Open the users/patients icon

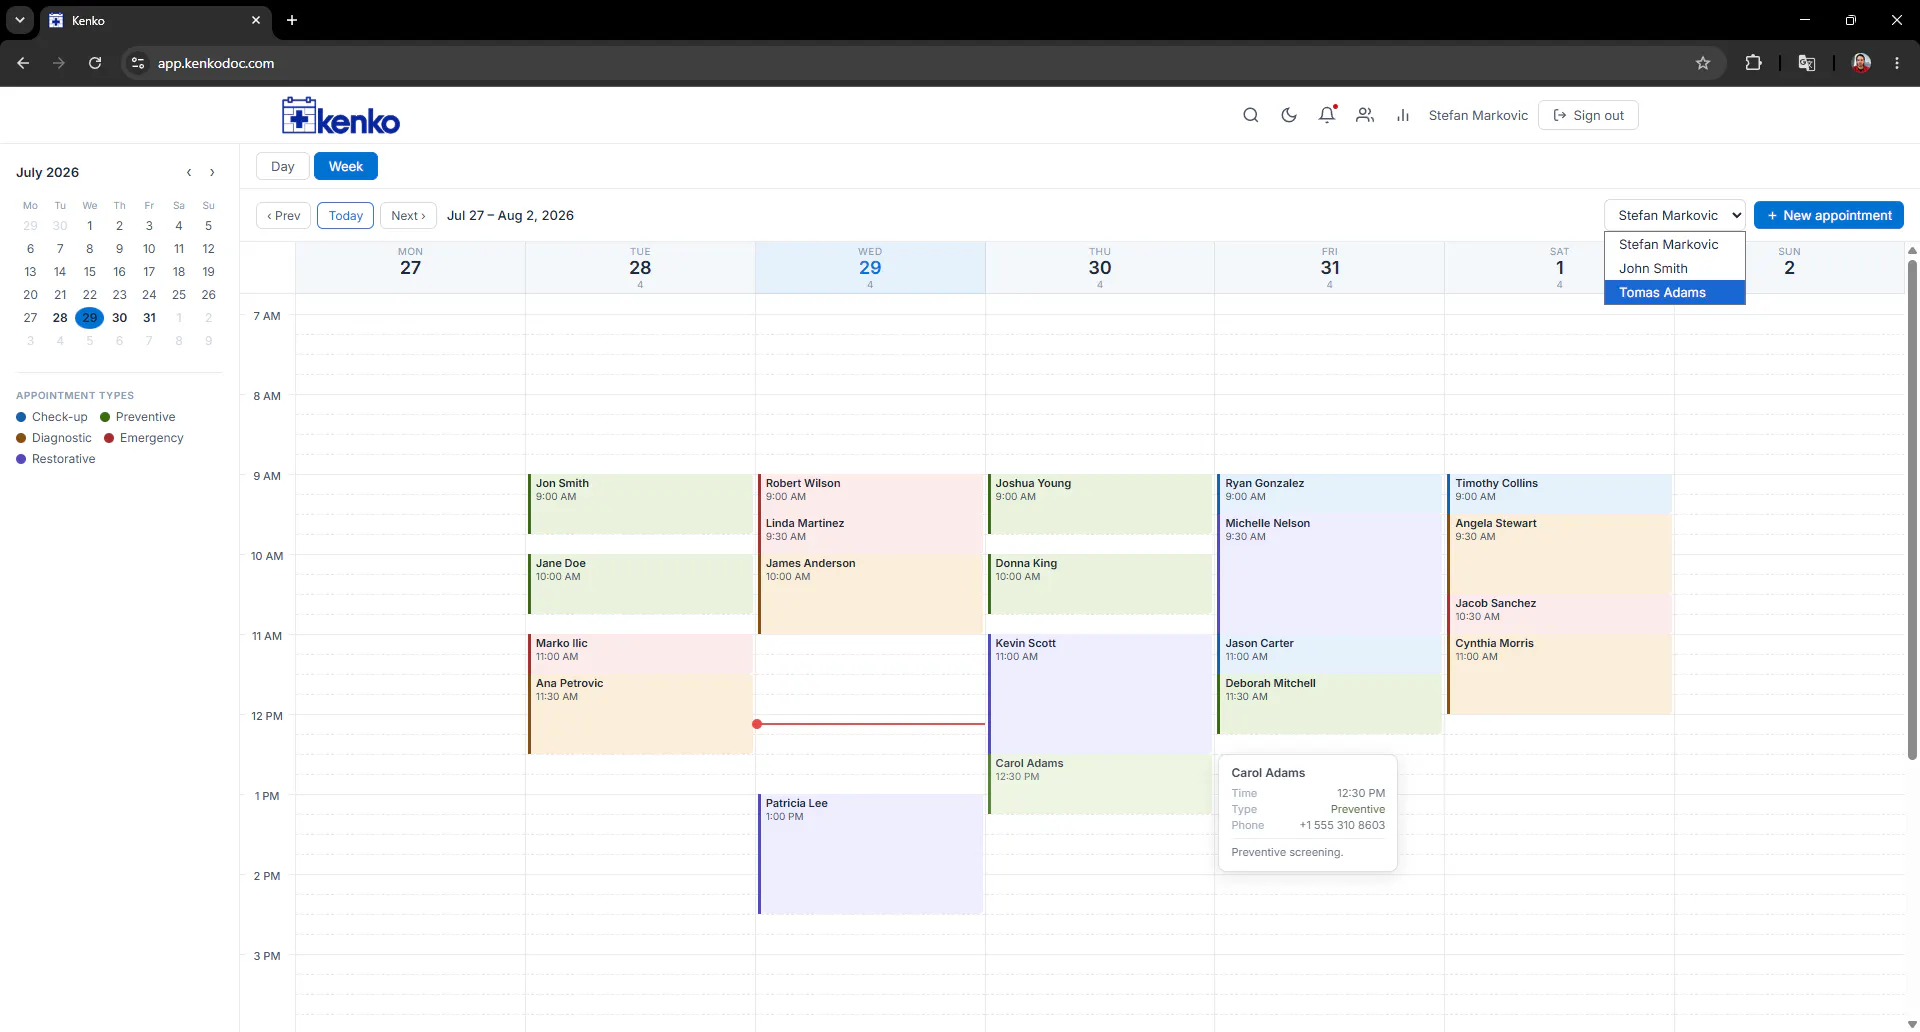pos(1365,115)
